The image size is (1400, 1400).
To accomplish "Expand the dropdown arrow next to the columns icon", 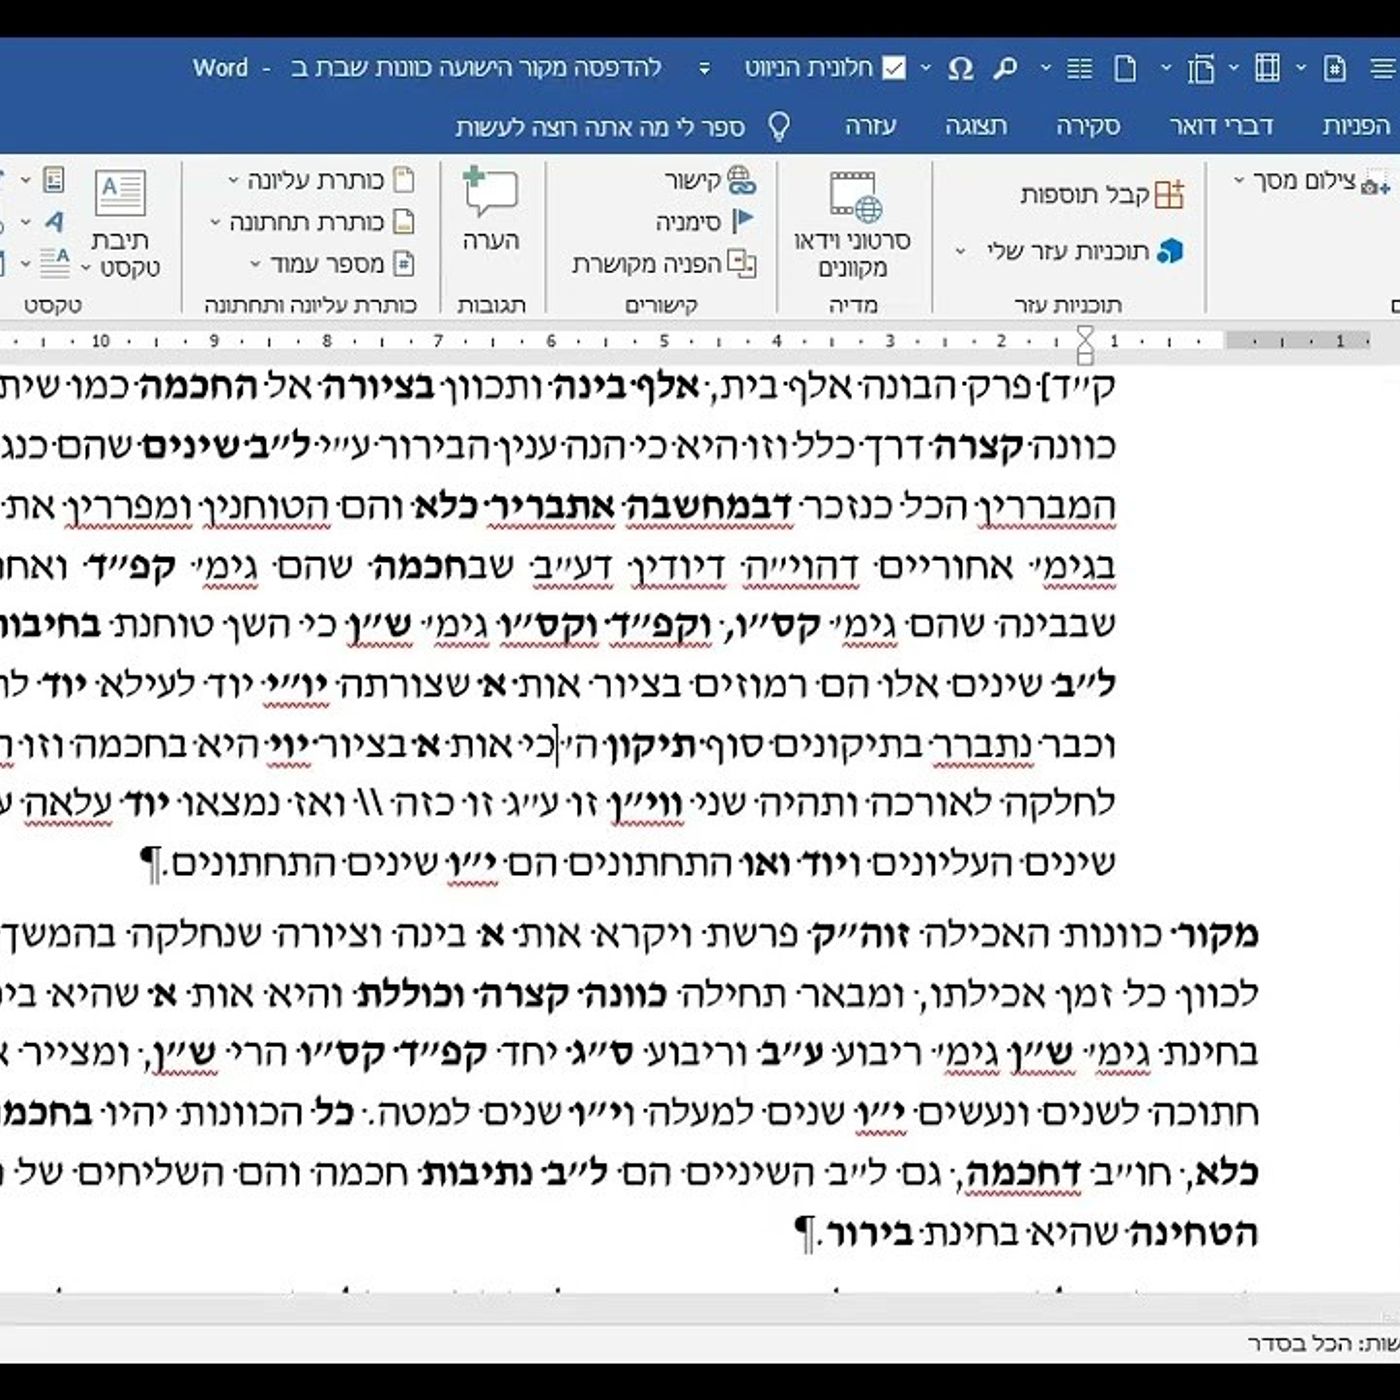I will pyautogui.click(x=1046, y=68).
